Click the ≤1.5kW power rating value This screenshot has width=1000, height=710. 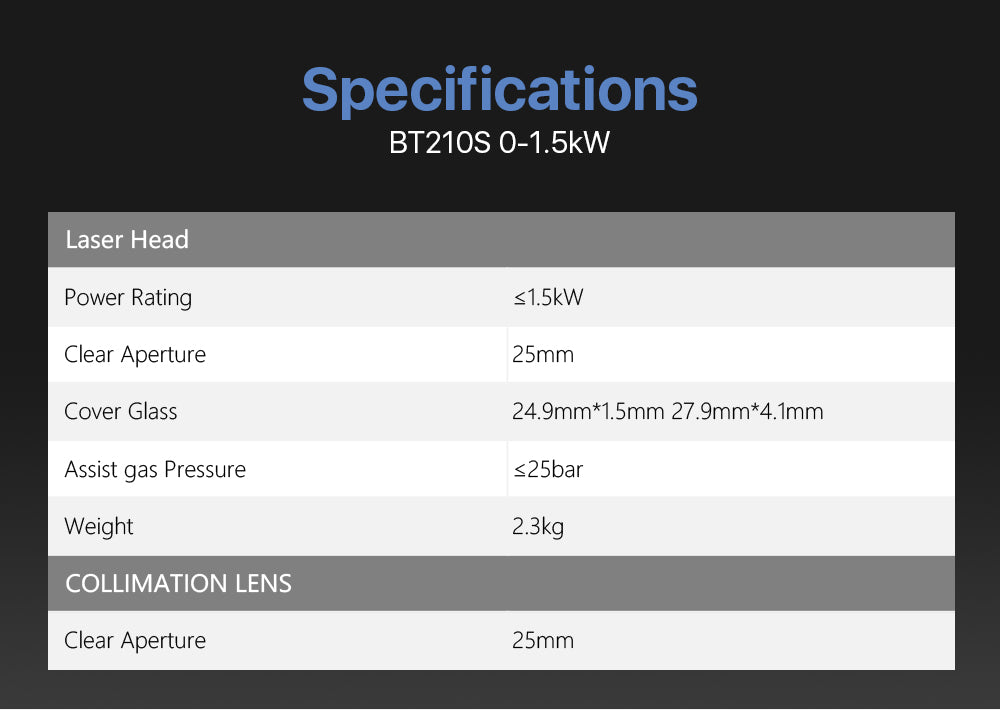(547, 297)
